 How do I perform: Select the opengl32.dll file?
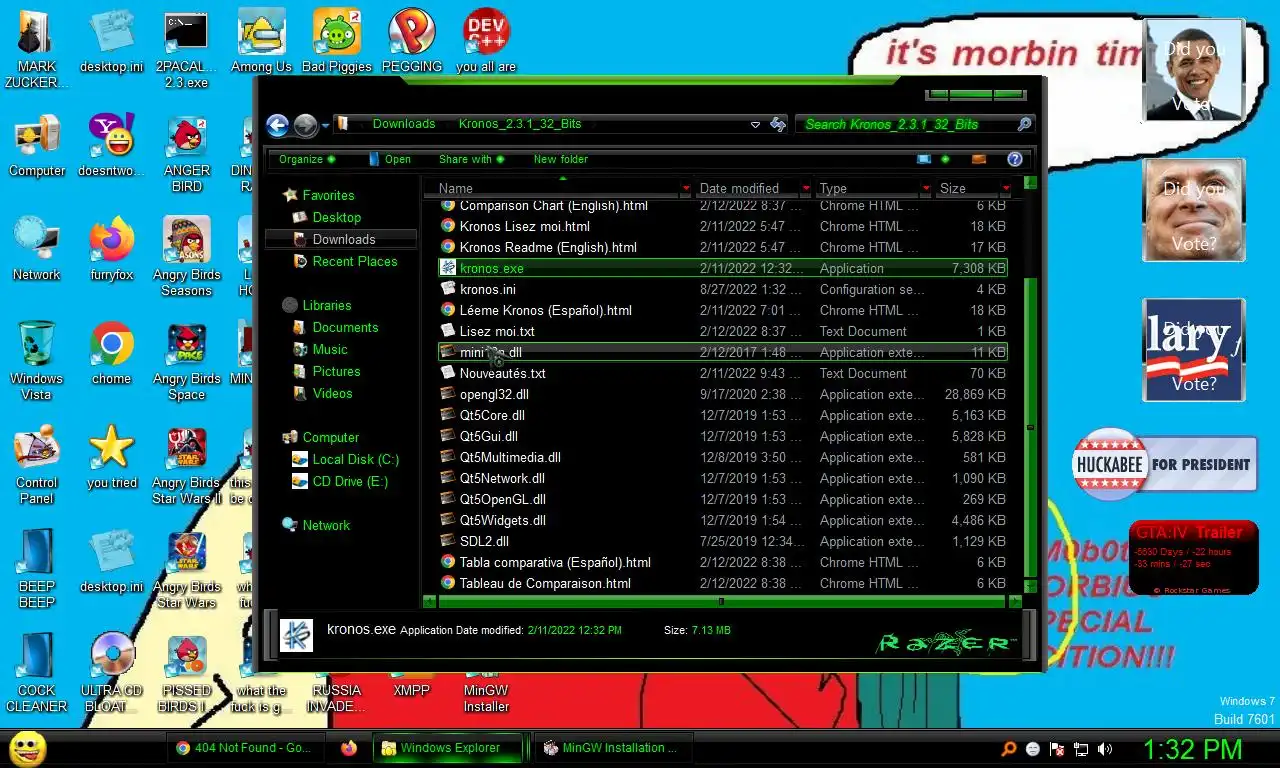pos(722,394)
